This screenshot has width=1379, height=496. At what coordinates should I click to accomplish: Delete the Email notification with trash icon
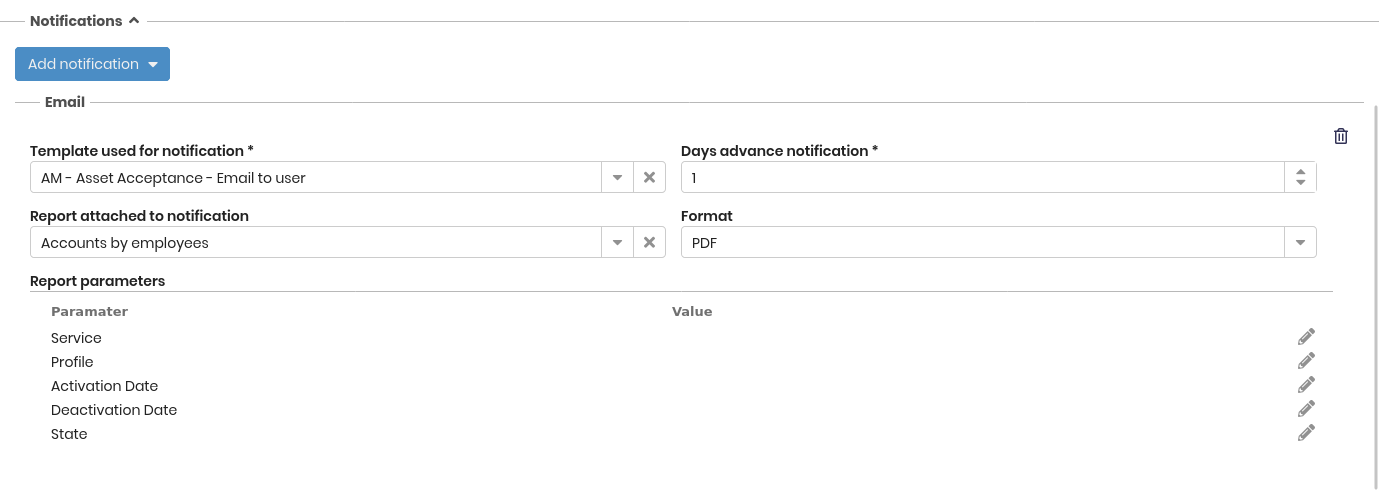click(1341, 136)
